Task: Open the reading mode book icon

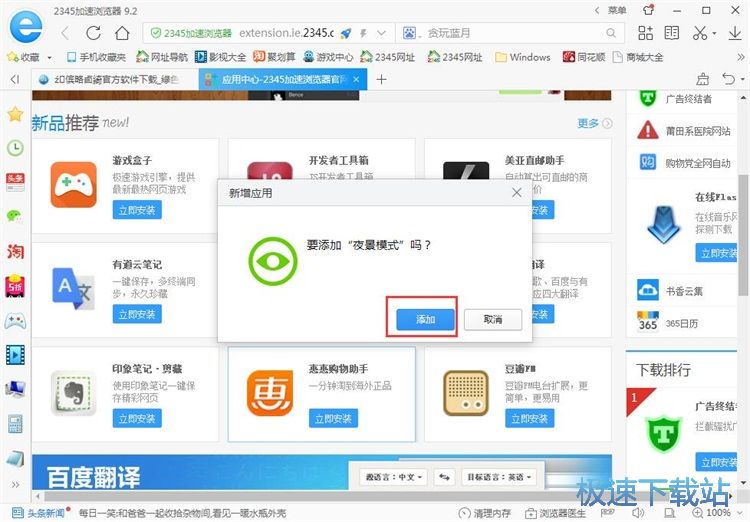Action: (672, 33)
